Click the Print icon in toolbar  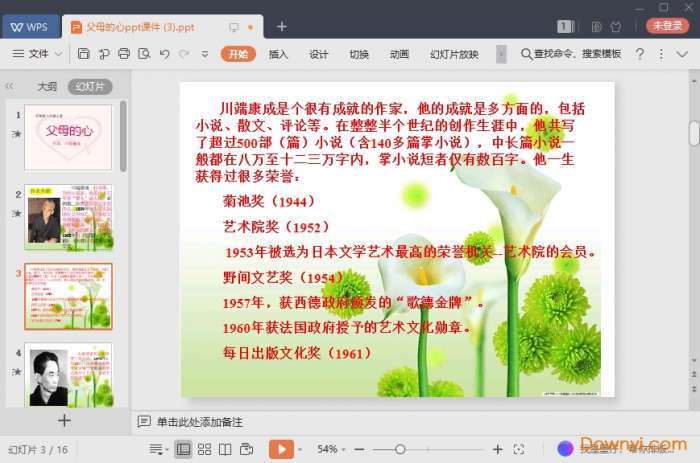(124, 54)
